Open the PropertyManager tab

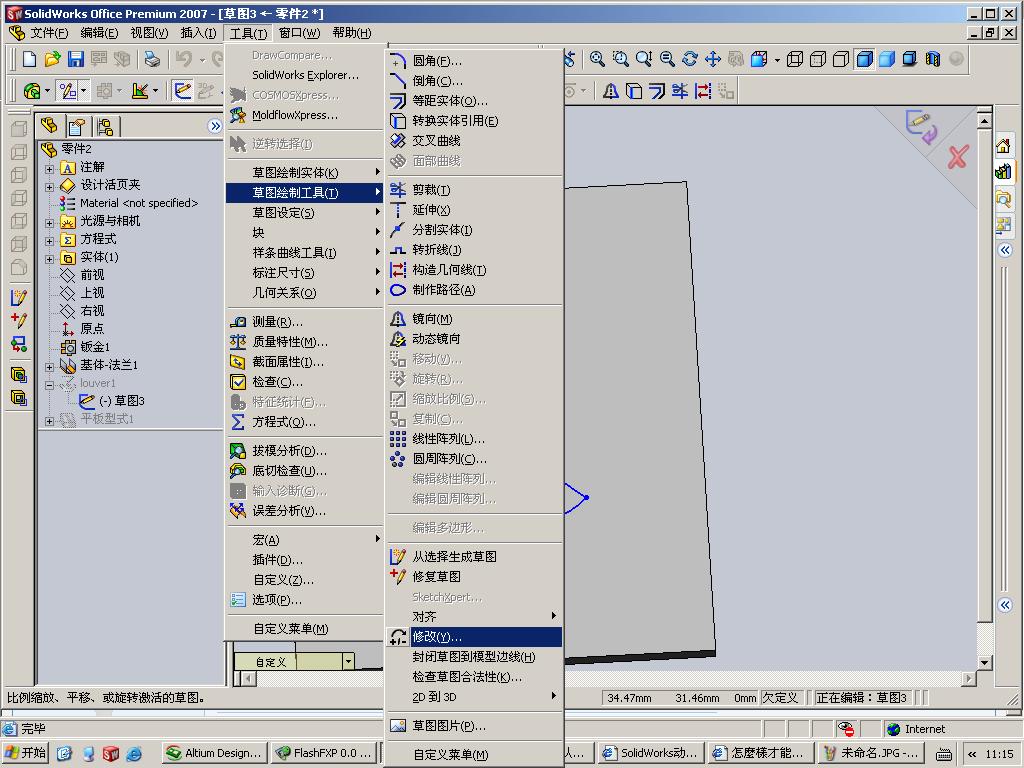pyautogui.click(x=77, y=125)
